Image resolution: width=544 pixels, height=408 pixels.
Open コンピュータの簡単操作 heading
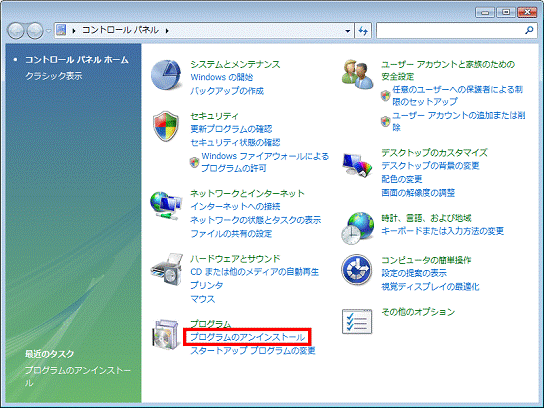click(x=426, y=260)
